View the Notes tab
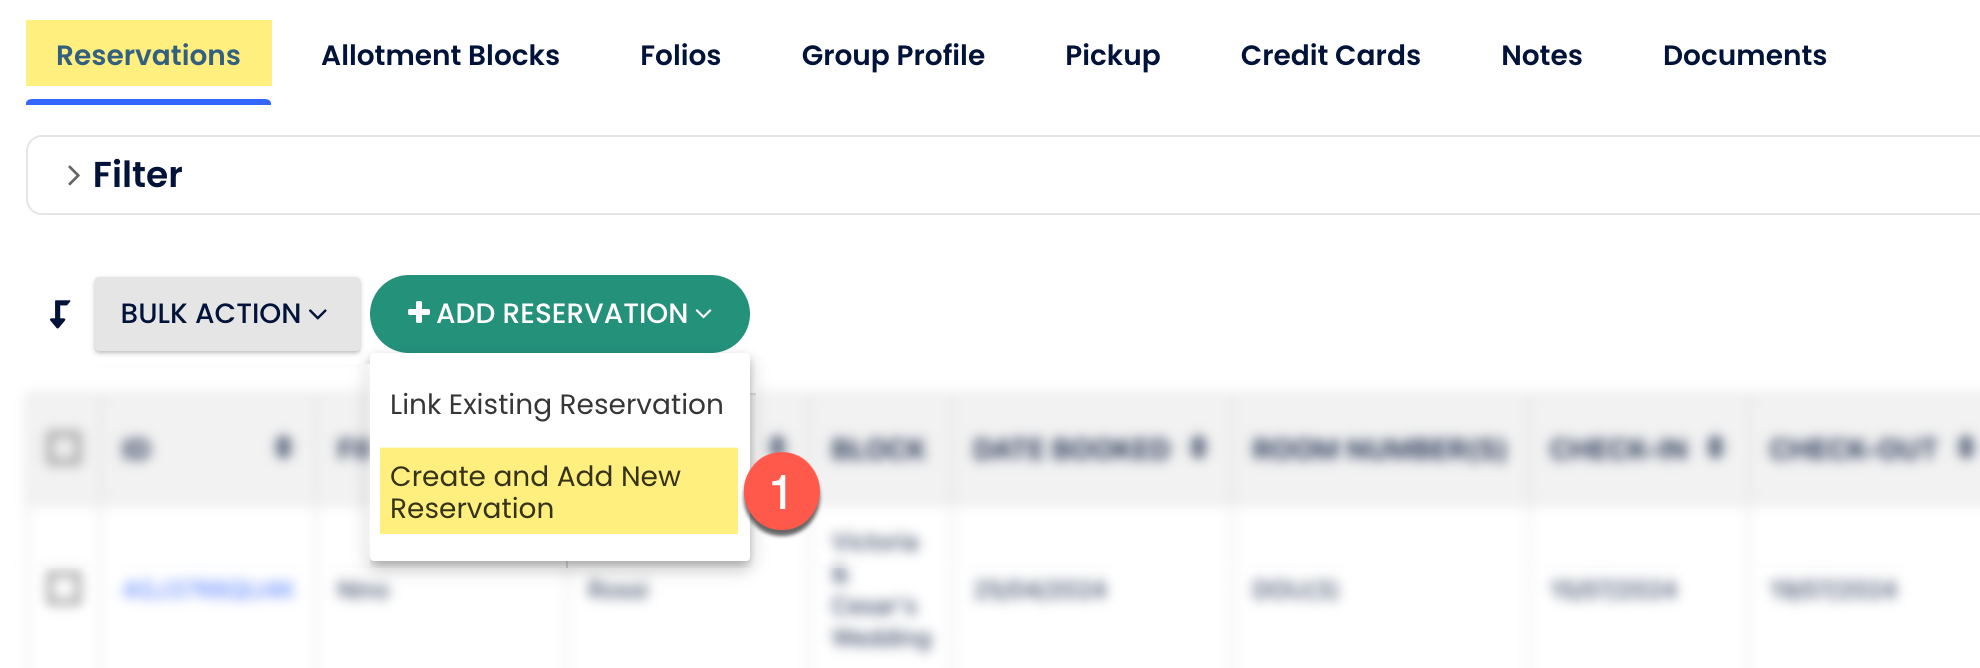The image size is (1980, 668). pyautogui.click(x=1541, y=55)
